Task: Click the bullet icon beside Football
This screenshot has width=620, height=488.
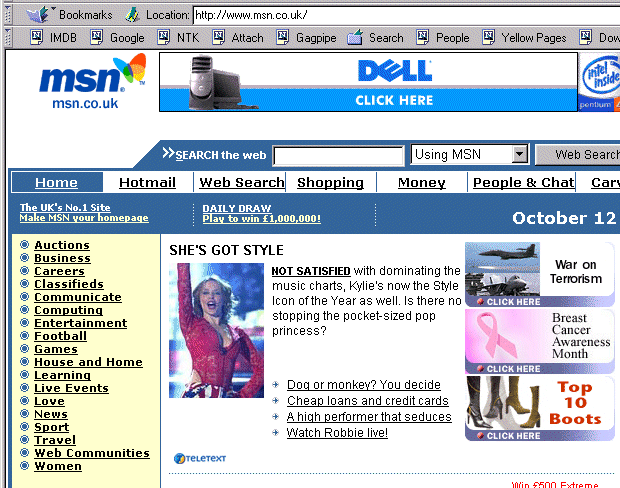Action: tap(25, 336)
